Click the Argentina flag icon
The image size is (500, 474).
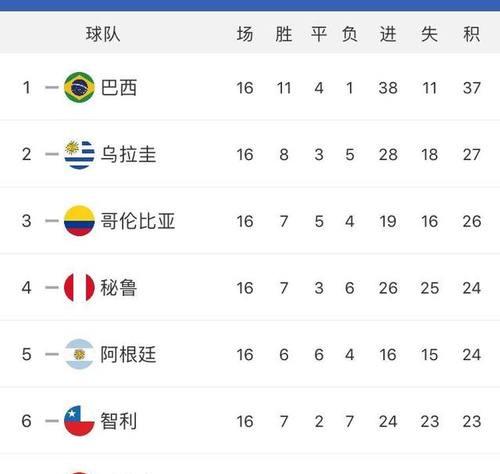79,354
